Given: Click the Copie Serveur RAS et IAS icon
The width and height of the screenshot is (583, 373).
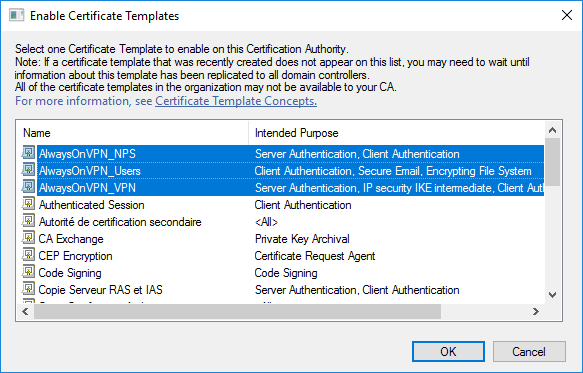Looking at the screenshot, I should click(28, 289).
